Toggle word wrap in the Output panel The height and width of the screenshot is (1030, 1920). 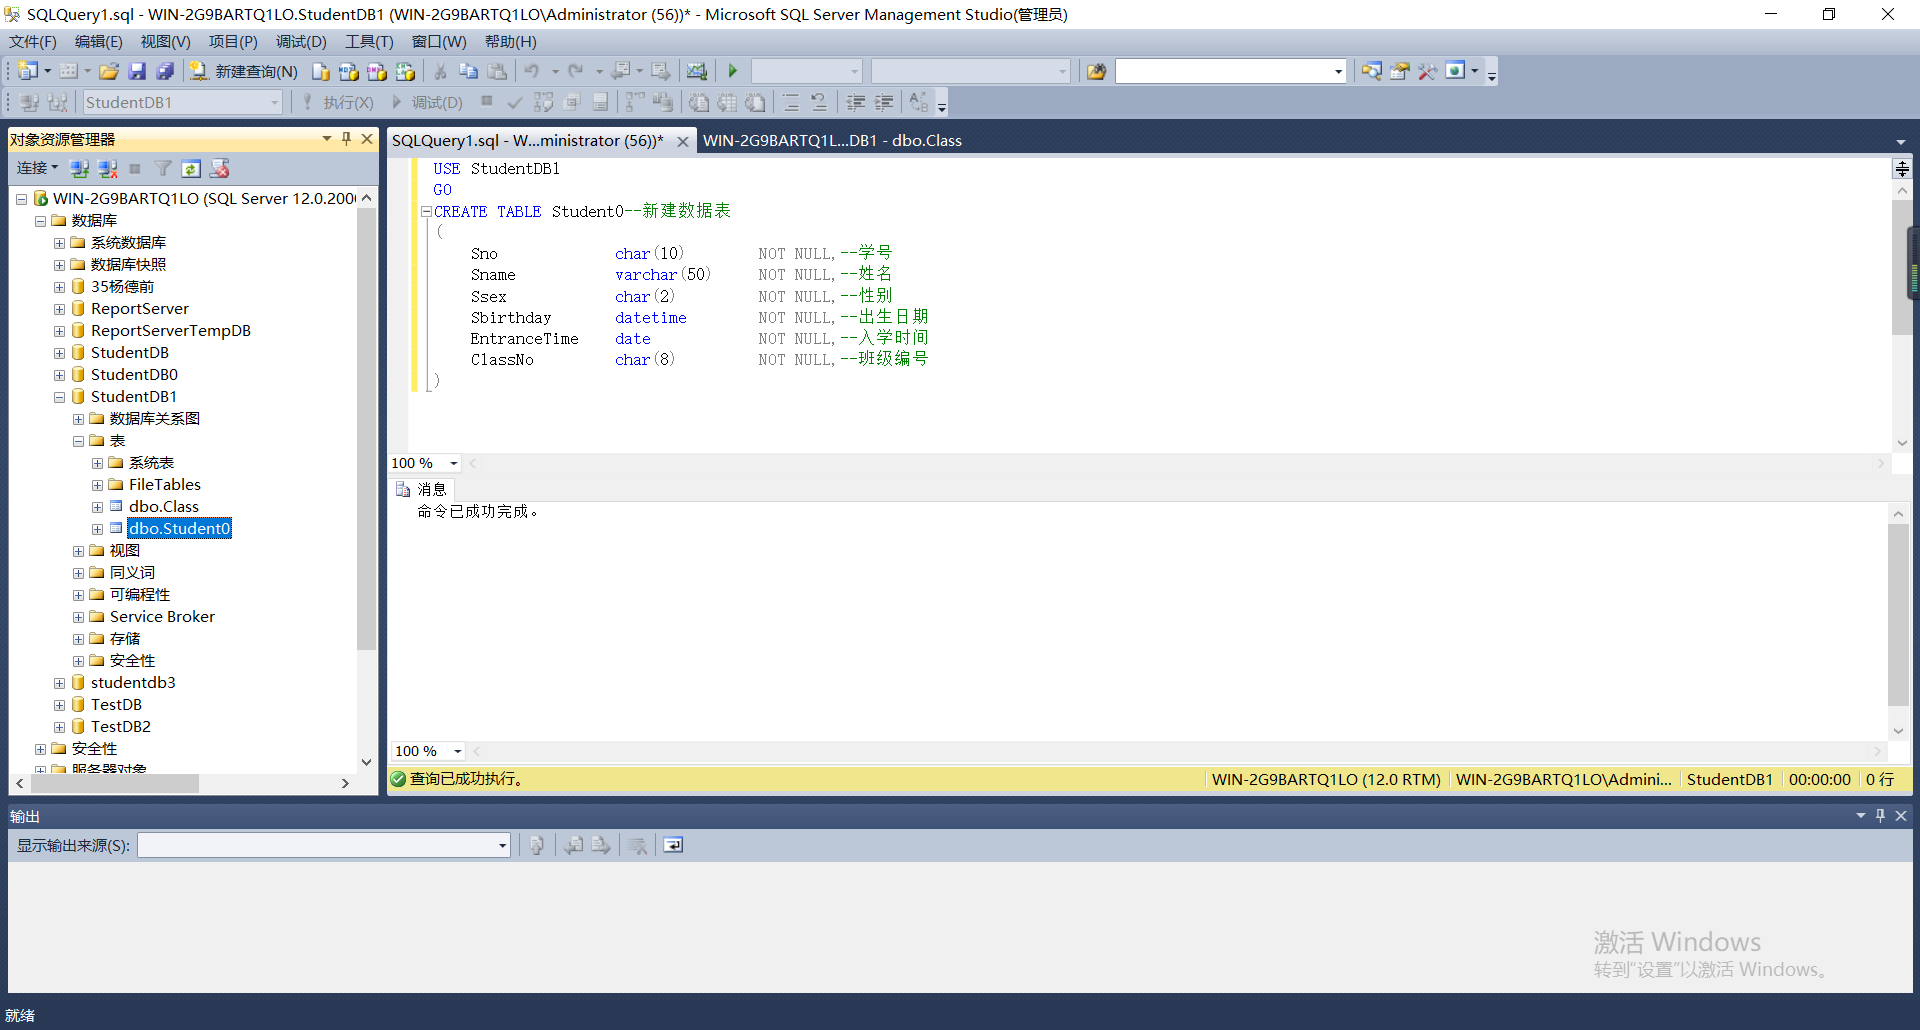click(673, 845)
